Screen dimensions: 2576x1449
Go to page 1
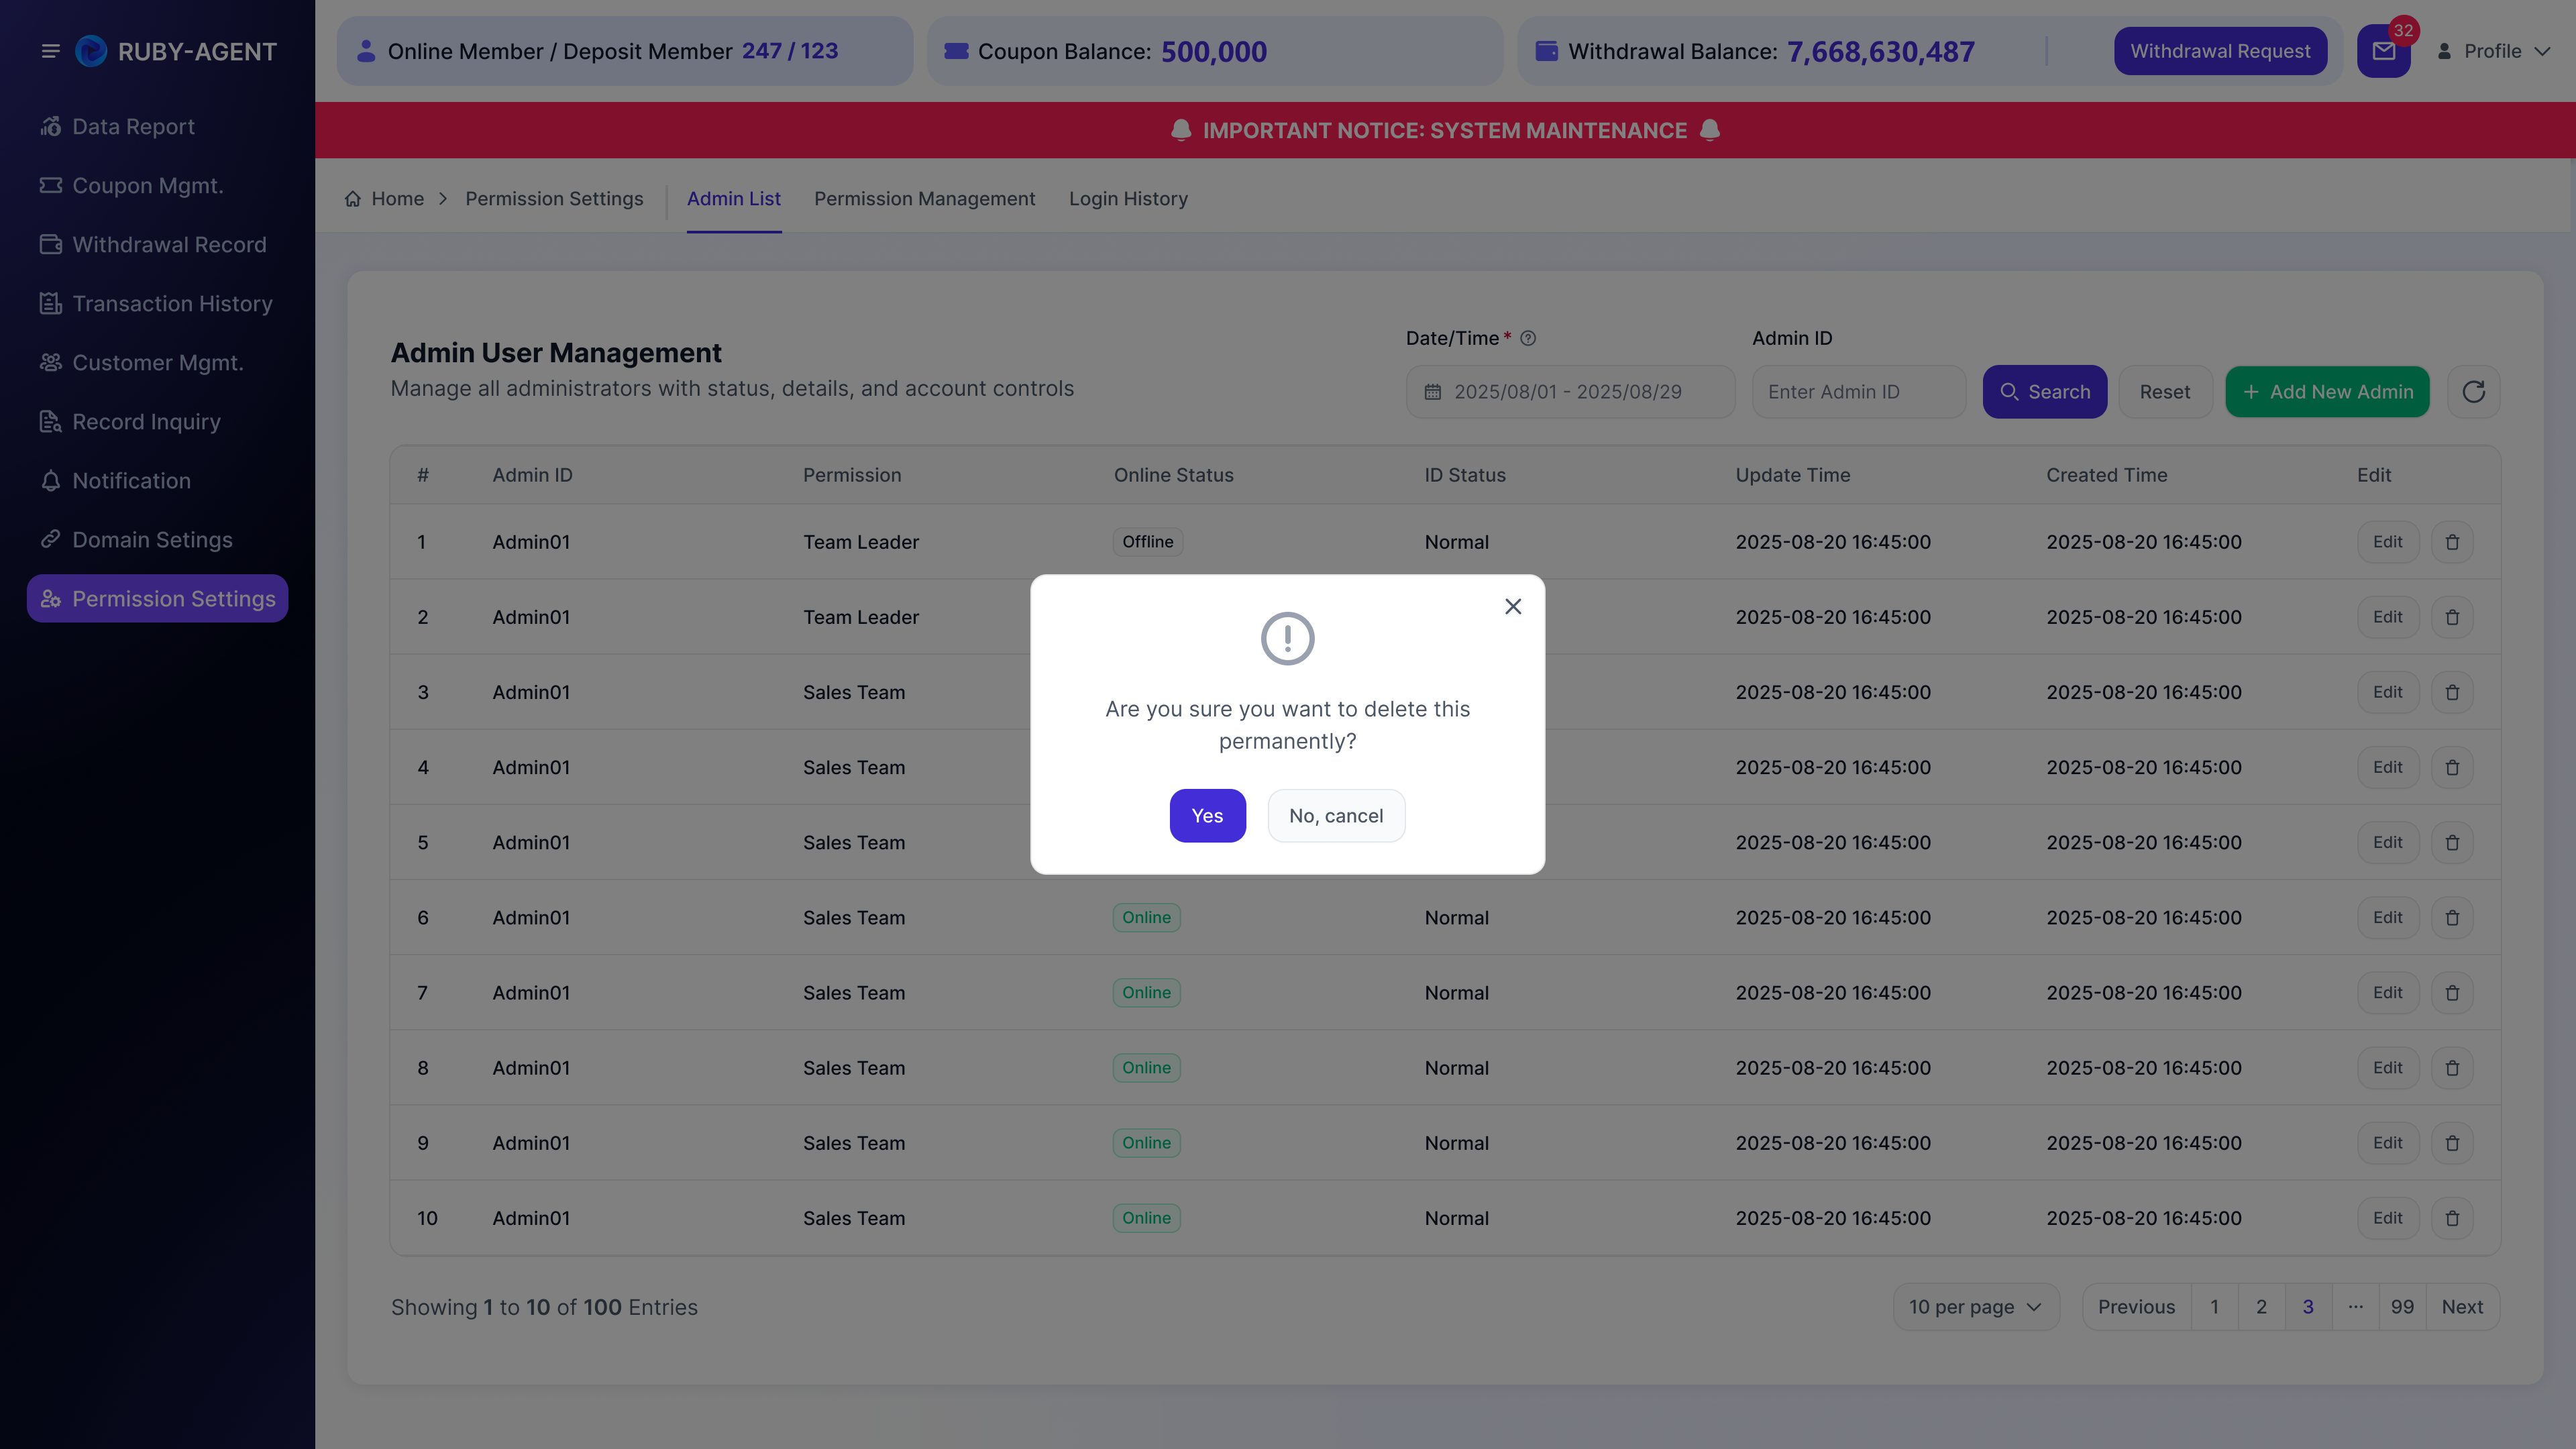[x=2214, y=1307]
